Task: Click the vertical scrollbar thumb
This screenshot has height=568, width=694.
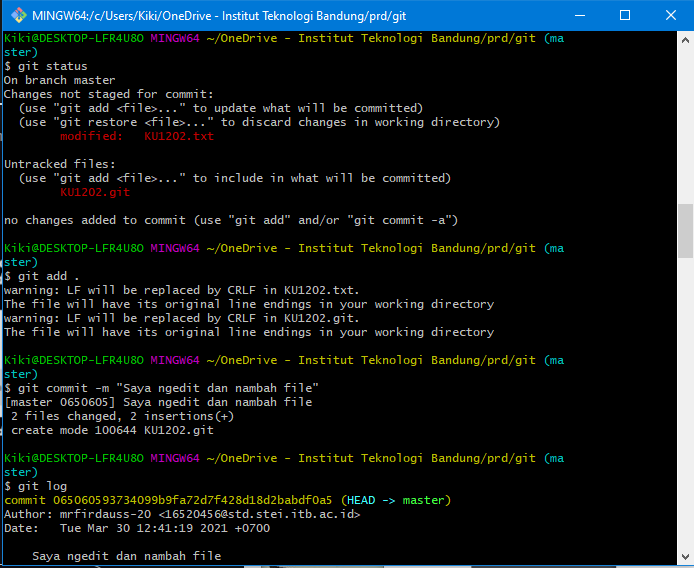Action: pyautogui.click(x=685, y=231)
